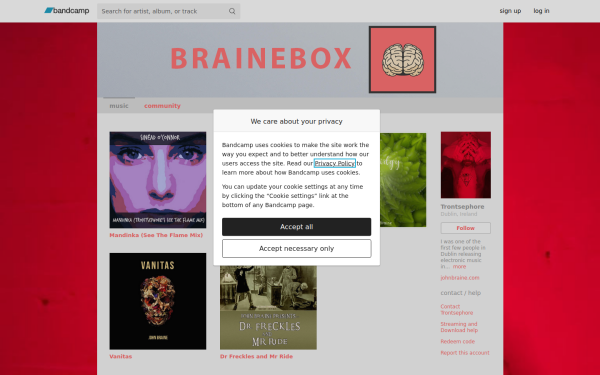This screenshot has width=600, height=375.
Task: Click the Trontsephore artist photo
Action: pos(466,165)
